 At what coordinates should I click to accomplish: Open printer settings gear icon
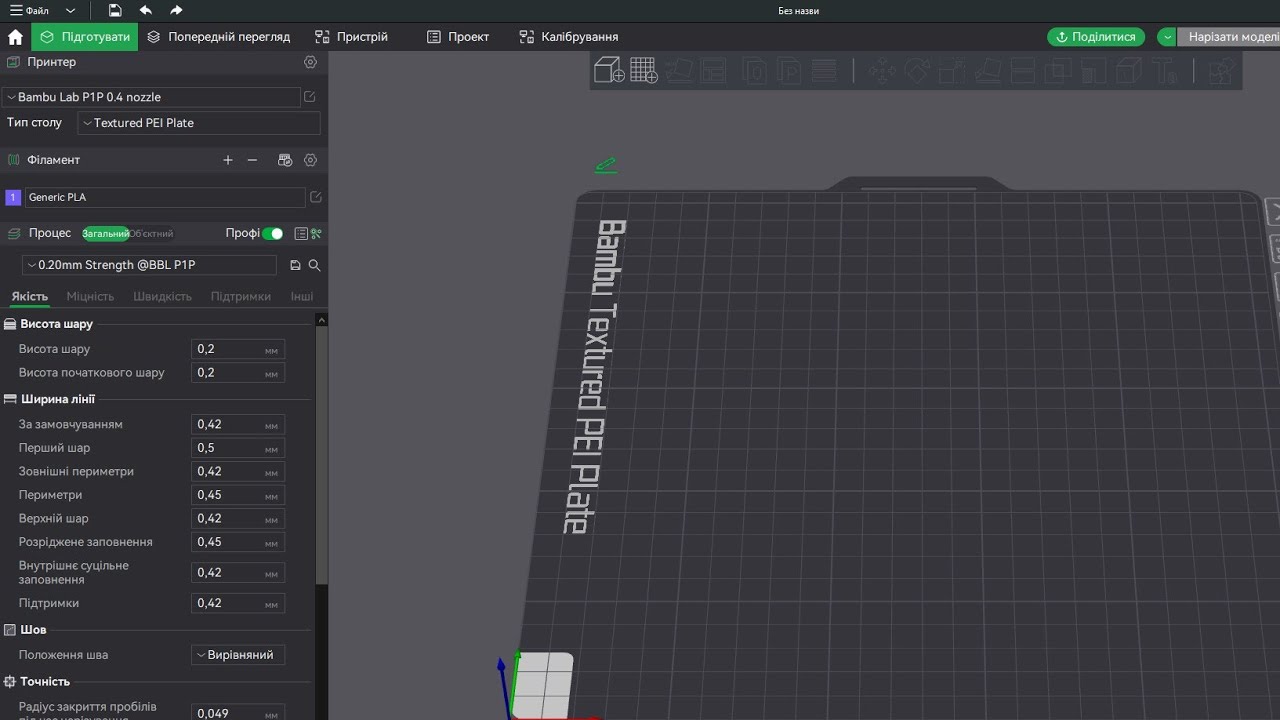click(310, 62)
